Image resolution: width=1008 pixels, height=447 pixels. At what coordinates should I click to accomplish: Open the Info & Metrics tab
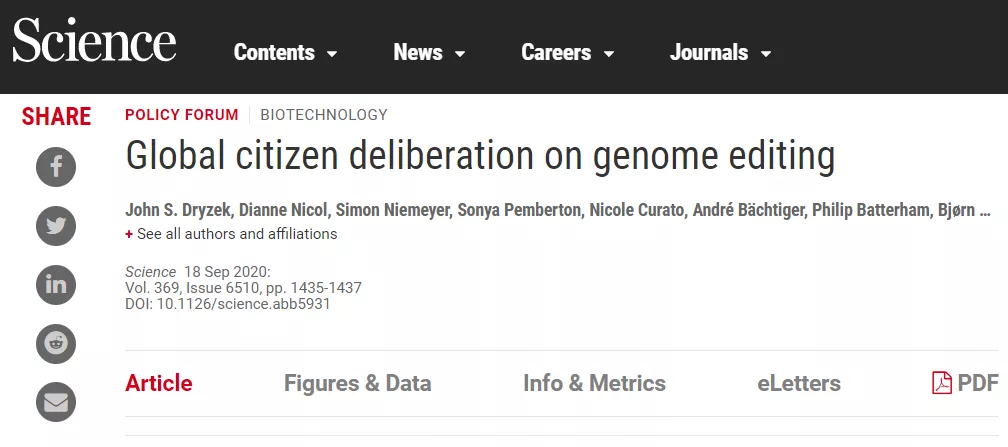click(594, 383)
